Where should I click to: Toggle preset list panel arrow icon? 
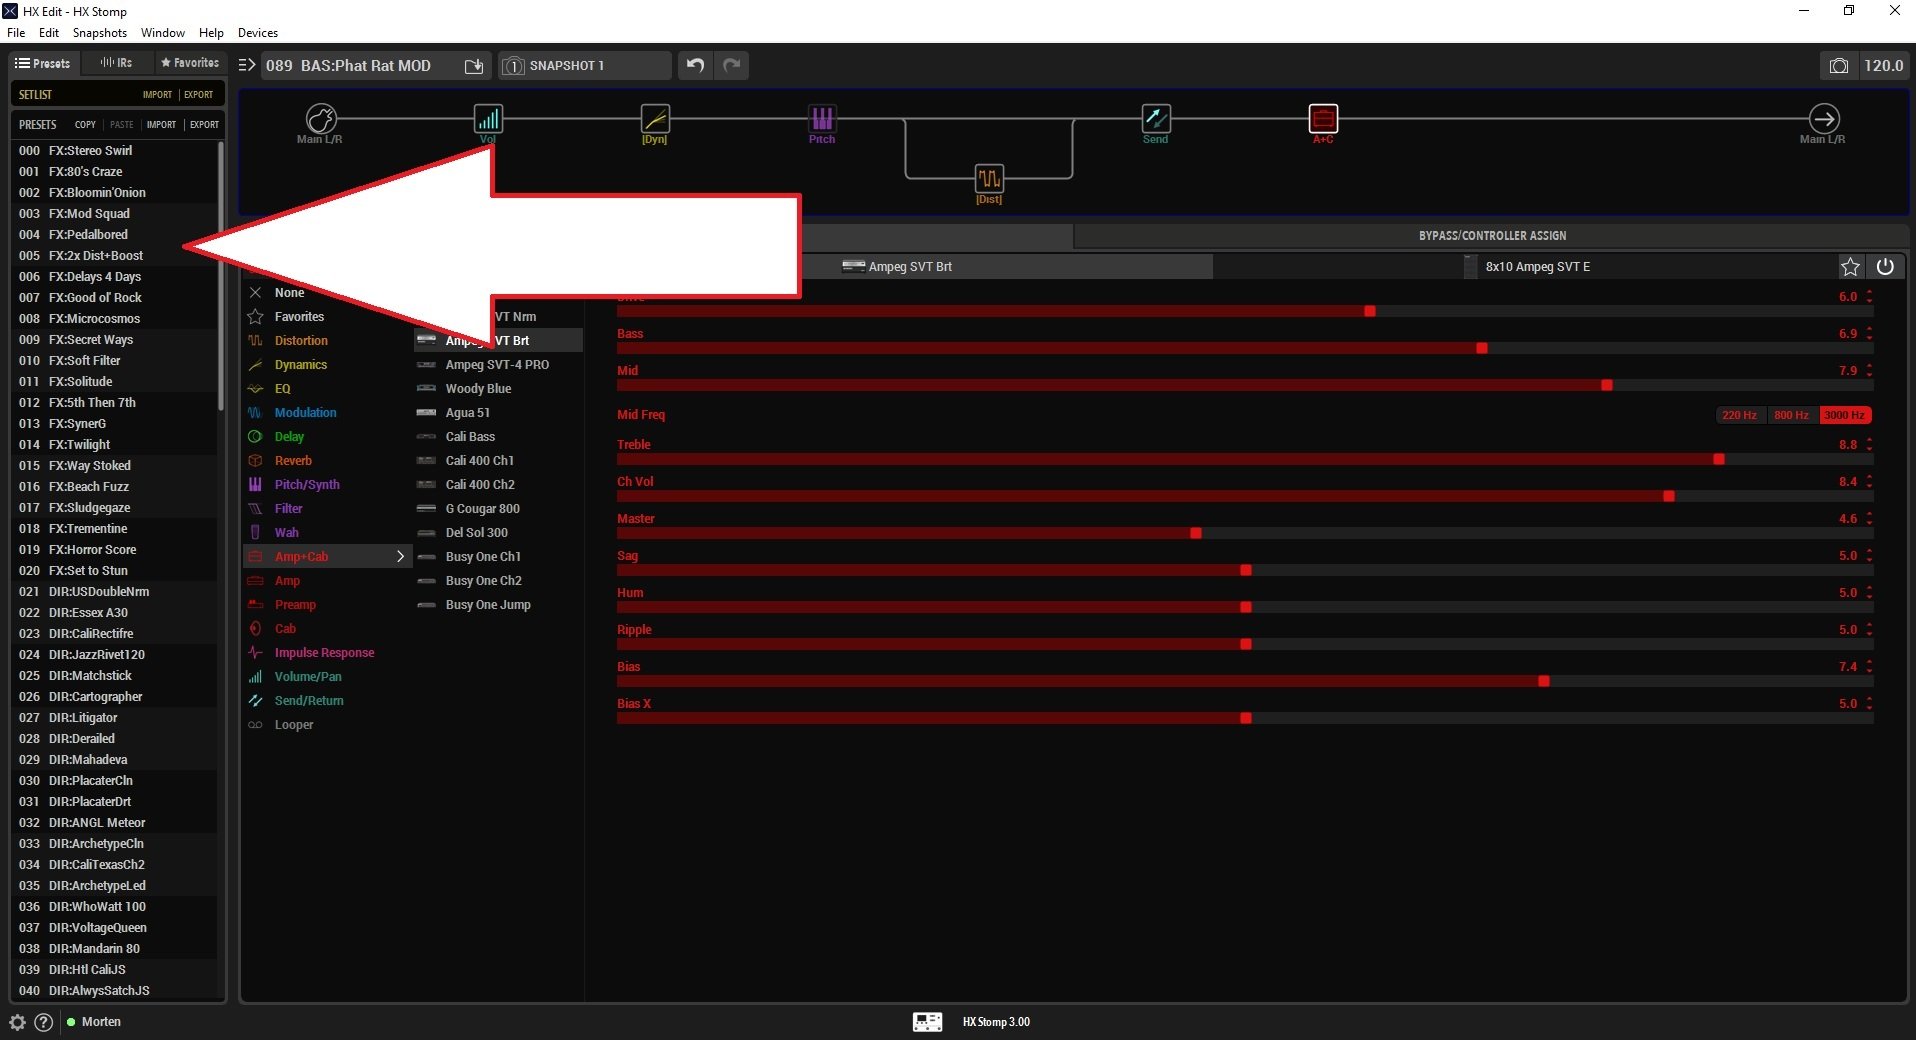tap(247, 65)
